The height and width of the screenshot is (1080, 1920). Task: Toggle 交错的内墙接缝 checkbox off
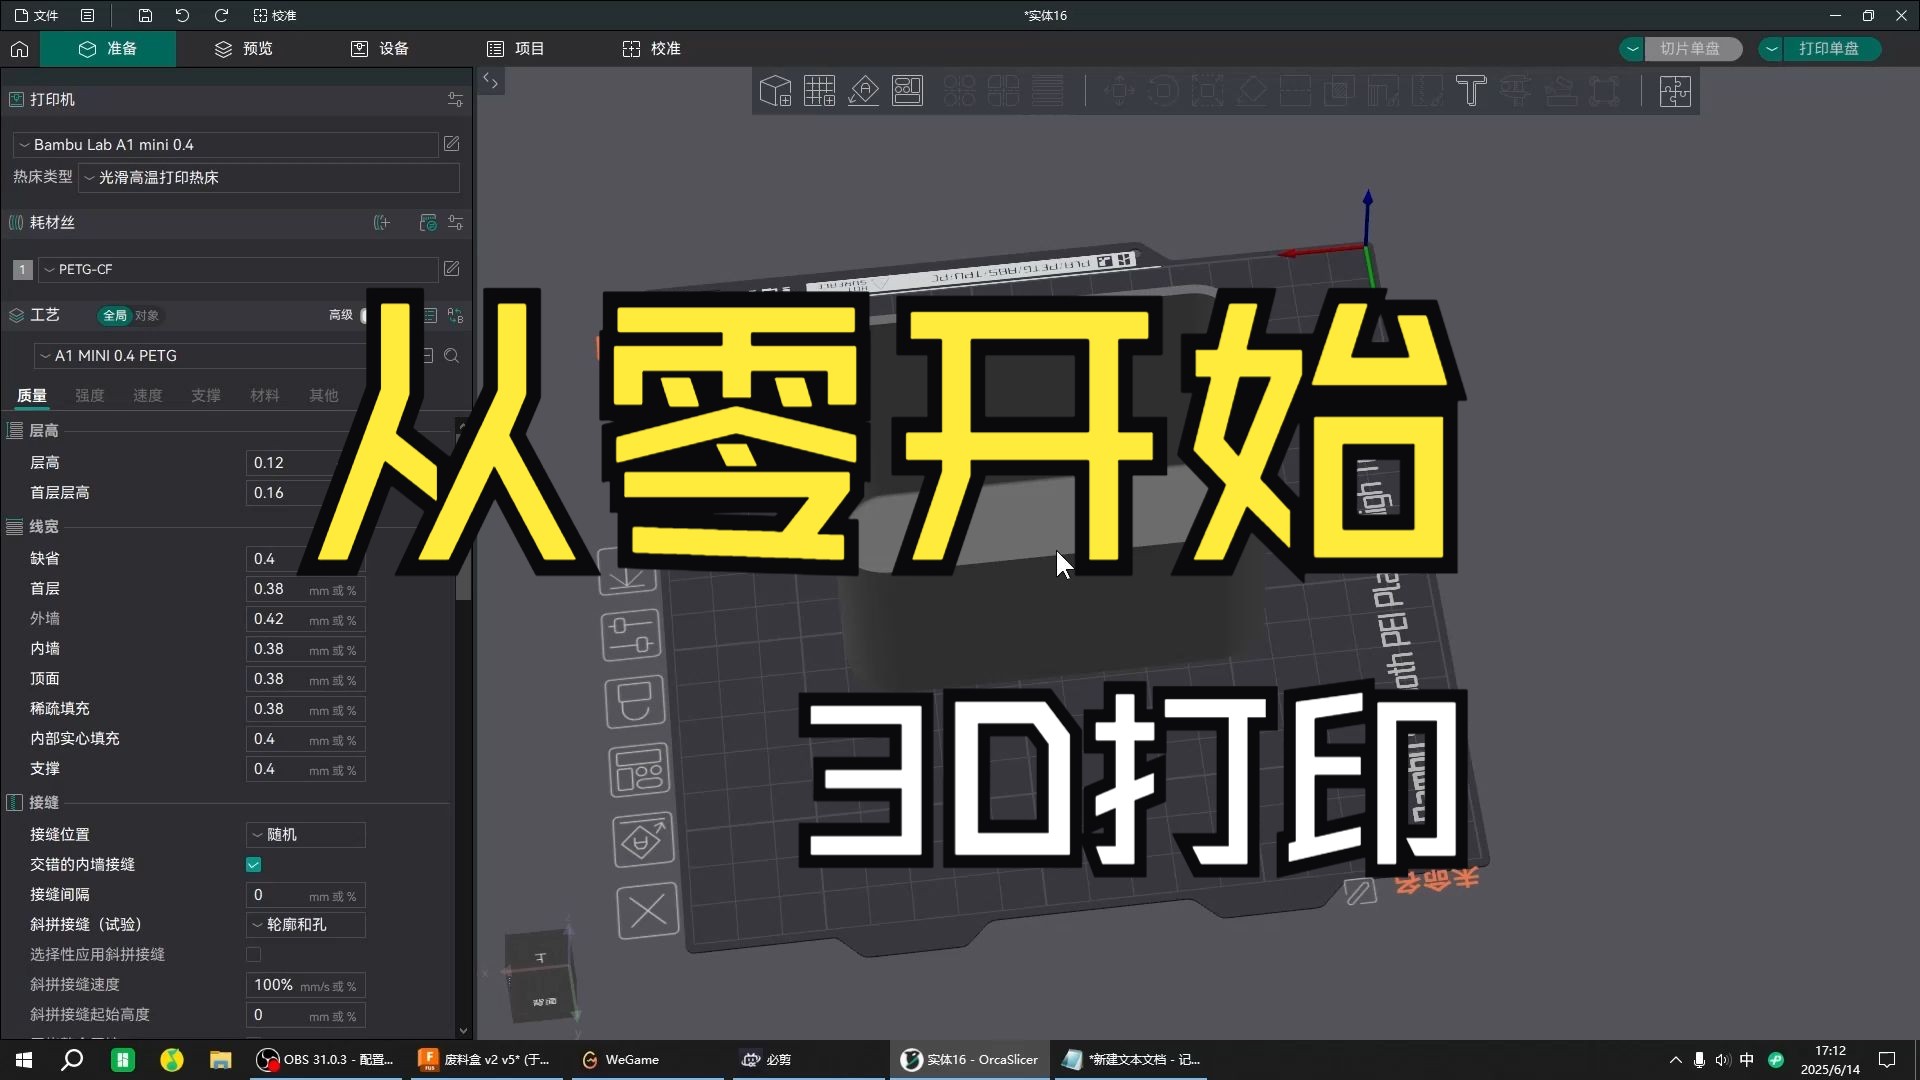[x=252, y=865]
